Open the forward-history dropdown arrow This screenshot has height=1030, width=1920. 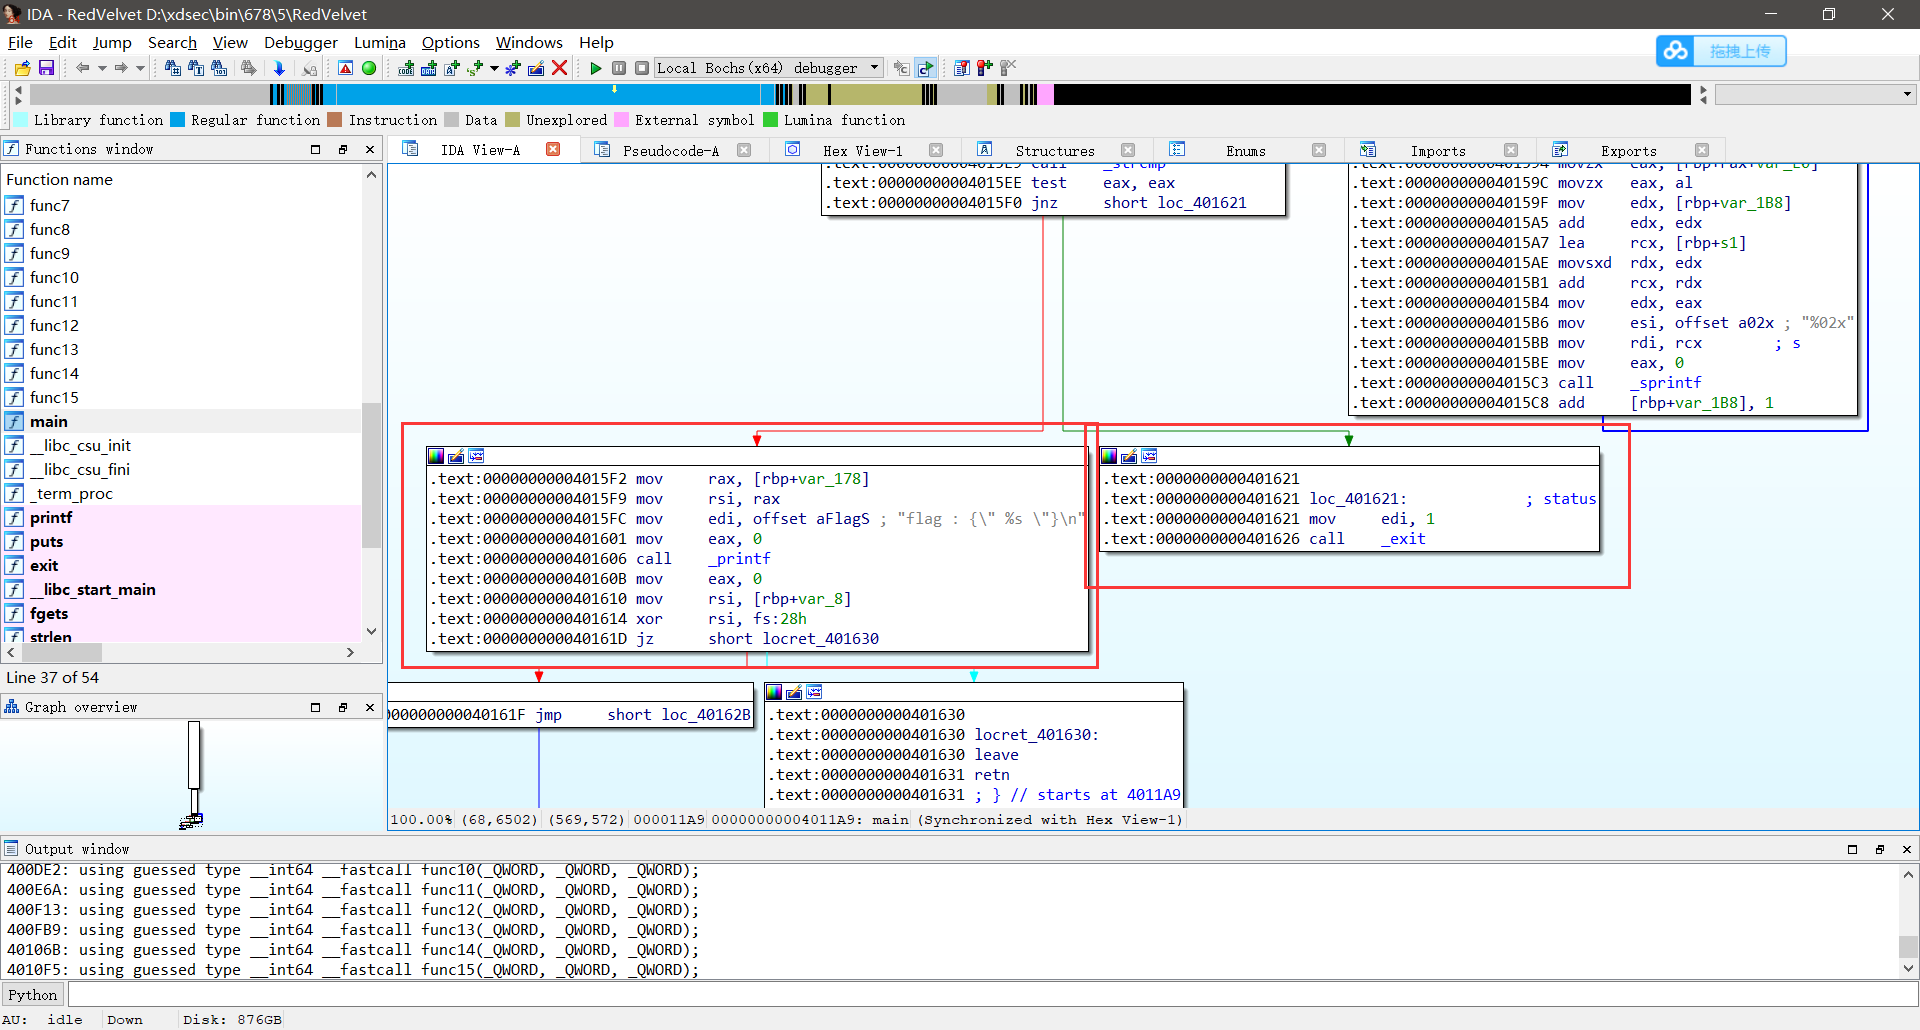click(x=141, y=68)
